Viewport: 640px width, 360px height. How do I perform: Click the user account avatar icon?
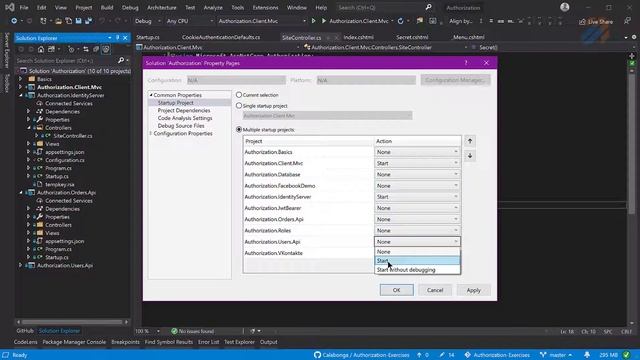point(565,7)
